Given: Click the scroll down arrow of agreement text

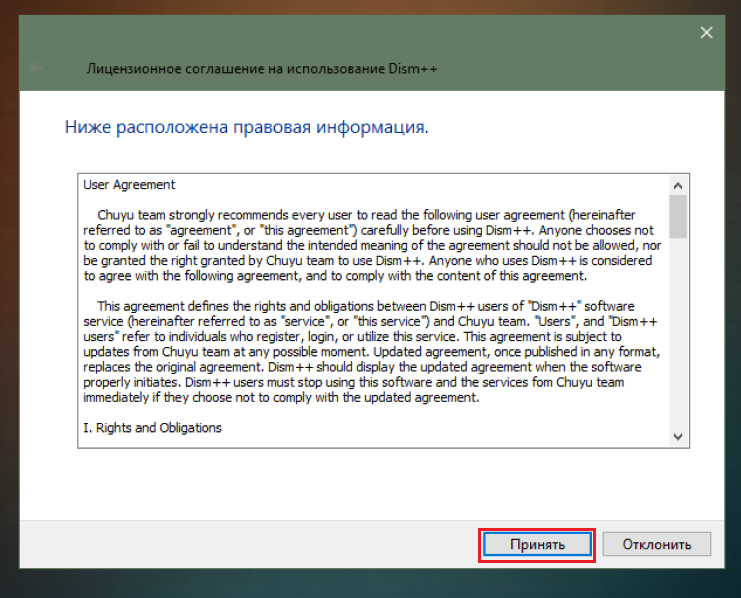Looking at the screenshot, I should (678, 436).
